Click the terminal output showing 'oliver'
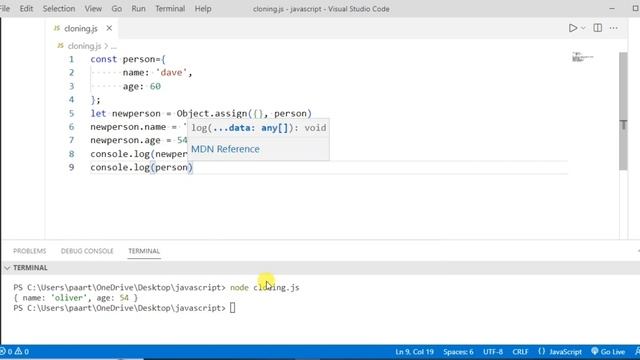This screenshot has height=360, width=640. (x=76, y=298)
